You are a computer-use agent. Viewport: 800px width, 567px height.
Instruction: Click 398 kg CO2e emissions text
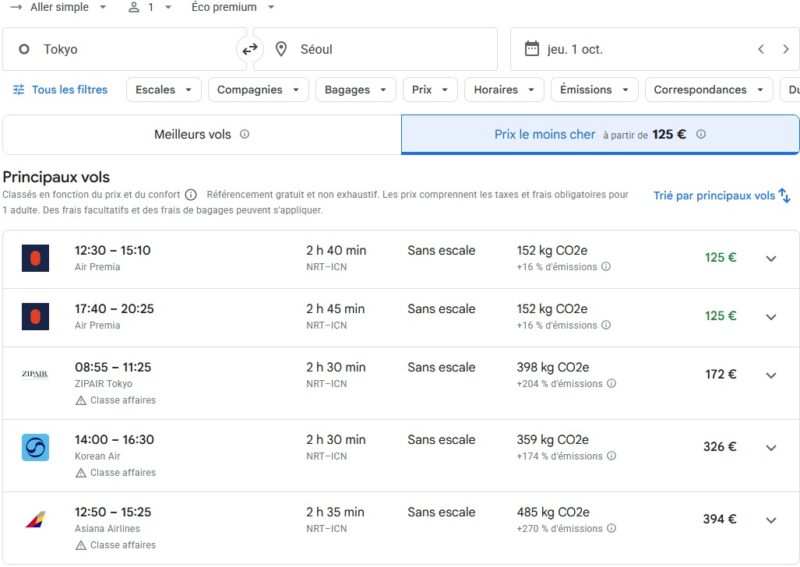click(553, 367)
